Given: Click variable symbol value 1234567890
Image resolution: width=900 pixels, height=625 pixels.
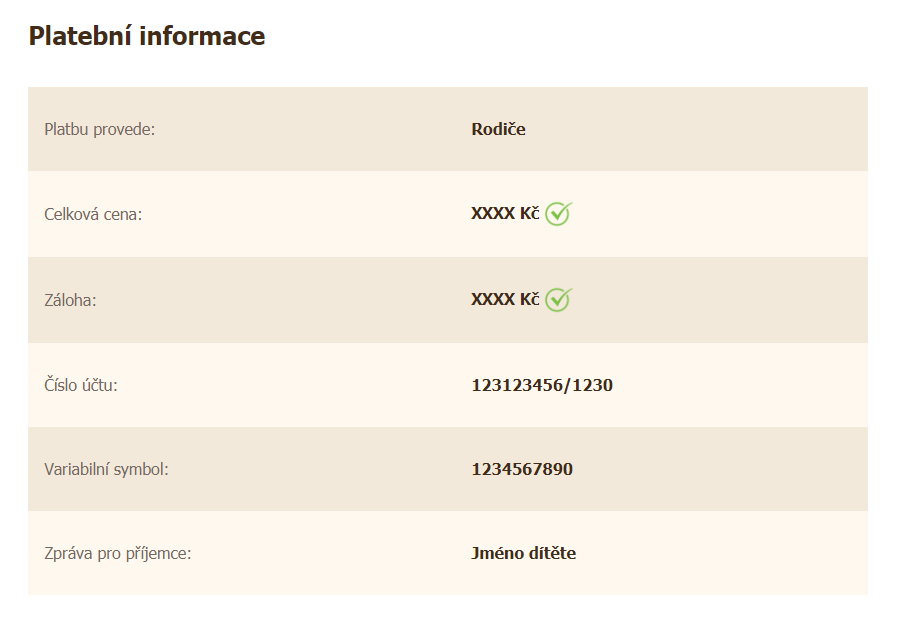Looking at the screenshot, I should (x=522, y=469).
